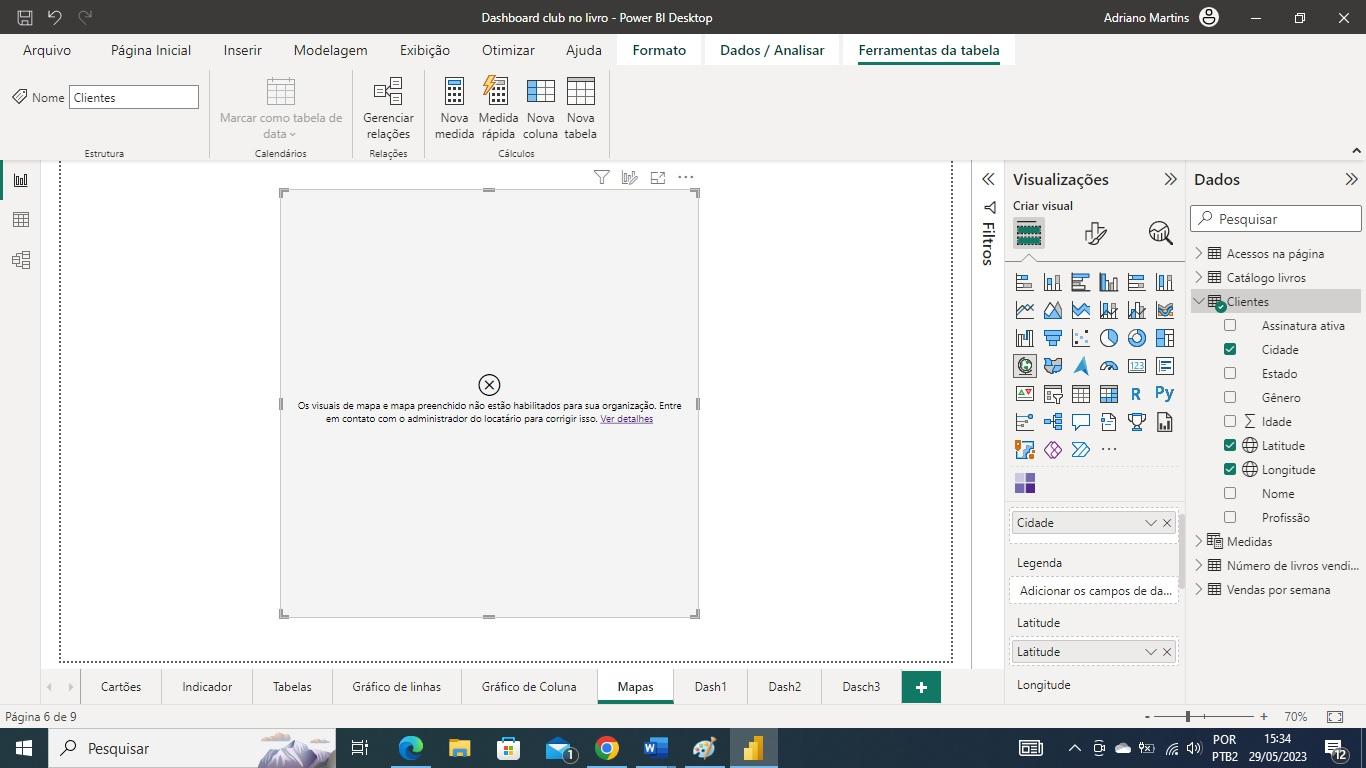
Task: Open Google Chrome from taskbar
Action: (x=606, y=748)
